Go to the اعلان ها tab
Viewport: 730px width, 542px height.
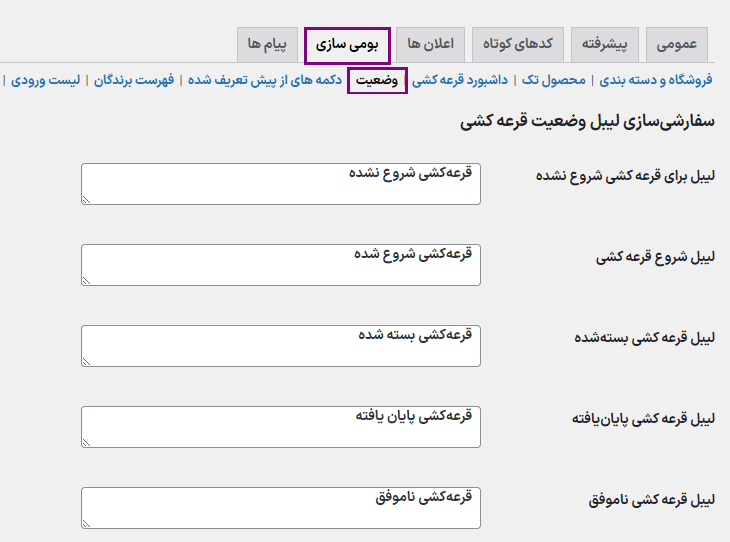pyautogui.click(x=430, y=45)
